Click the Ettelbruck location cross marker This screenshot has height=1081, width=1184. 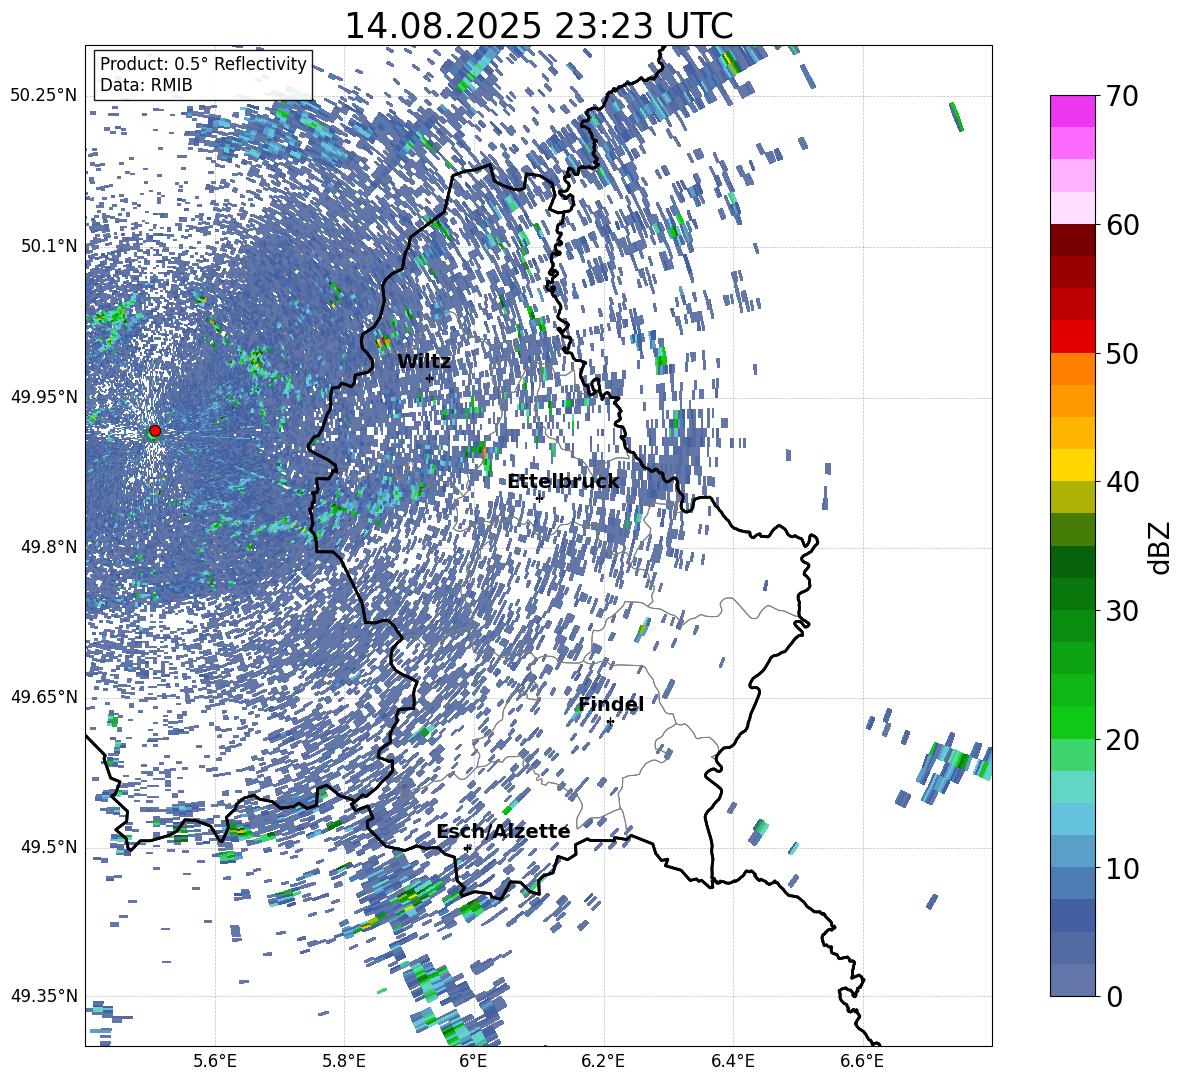(x=539, y=497)
